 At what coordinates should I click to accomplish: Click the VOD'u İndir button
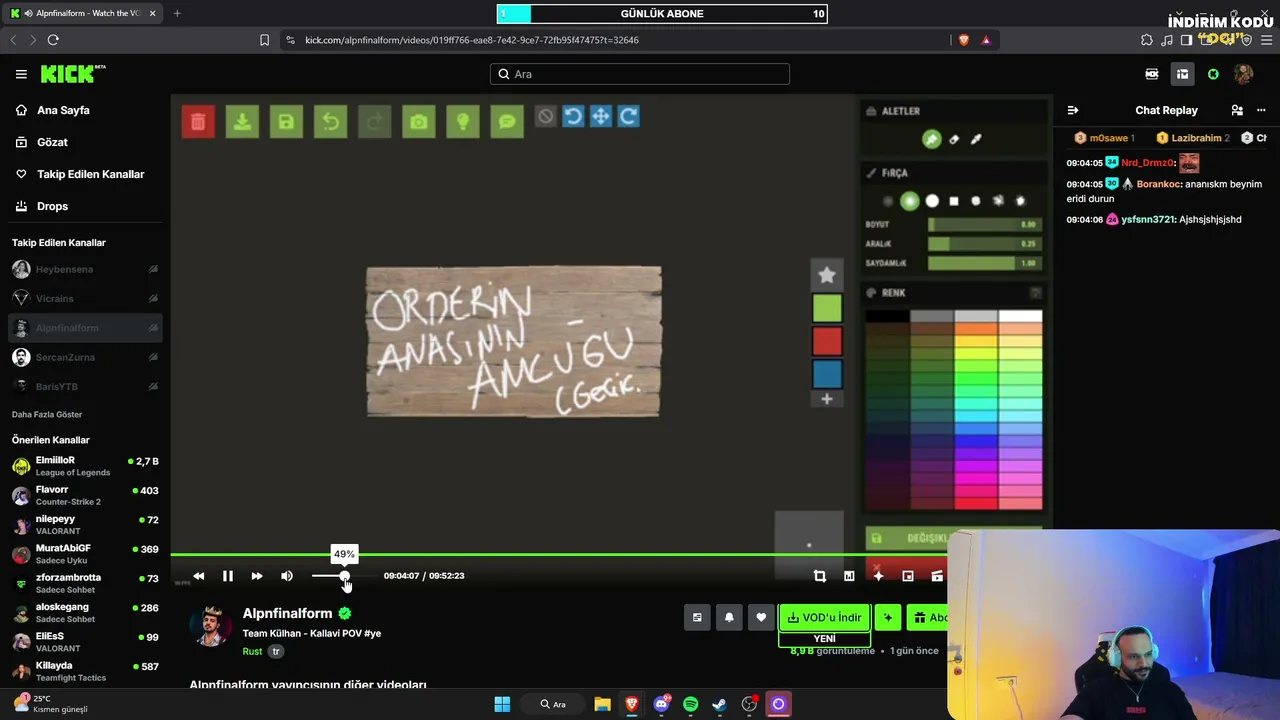click(x=824, y=617)
